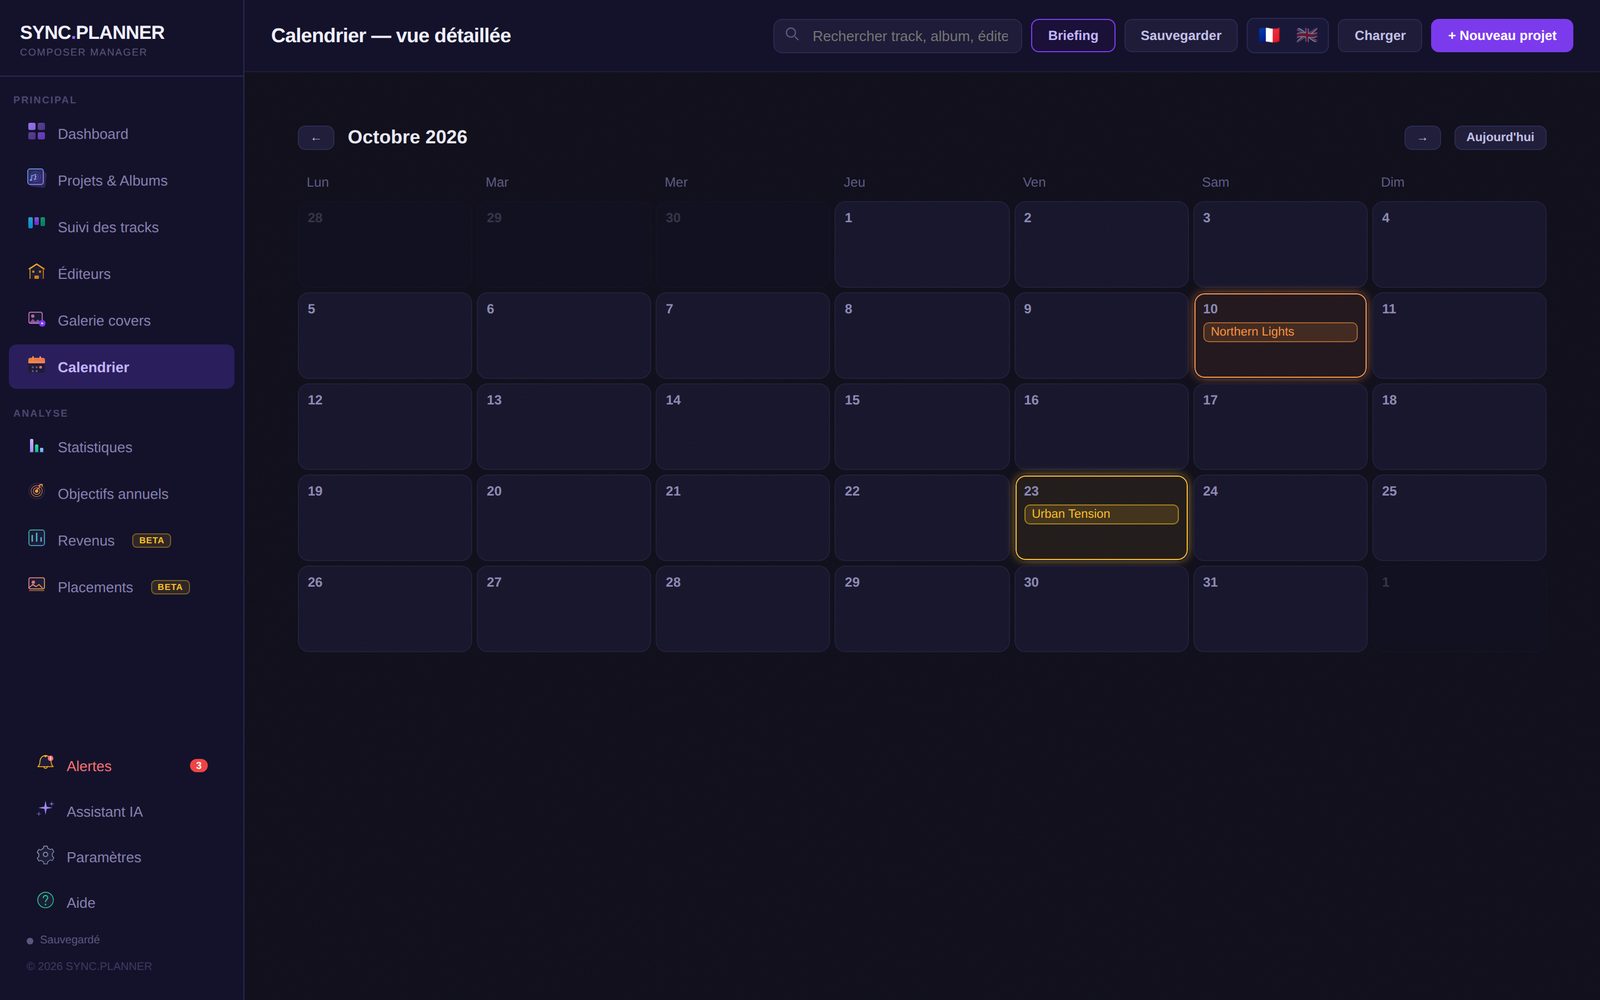Viewport: 1600px width, 1000px height.
Task: Select the day 7 calendar cell
Action: [x=743, y=336]
